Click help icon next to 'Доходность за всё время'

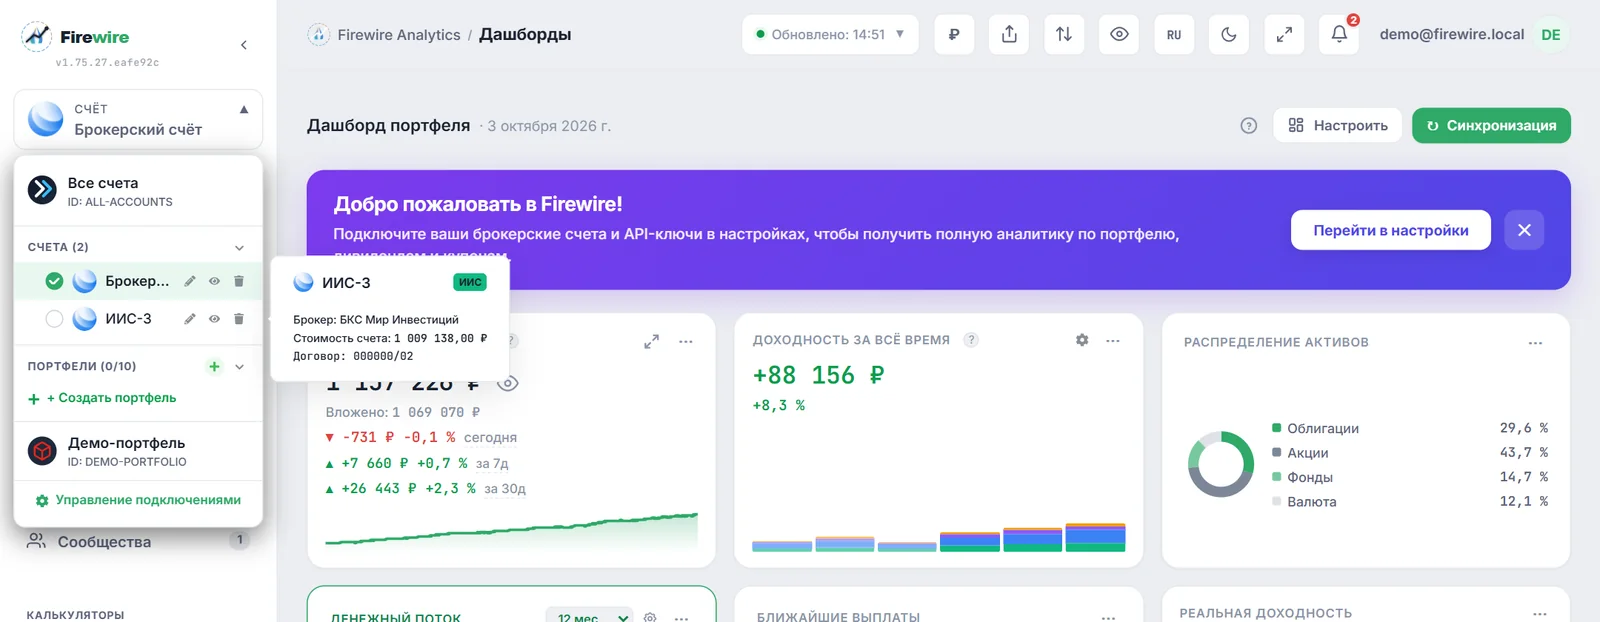pos(970,340)
